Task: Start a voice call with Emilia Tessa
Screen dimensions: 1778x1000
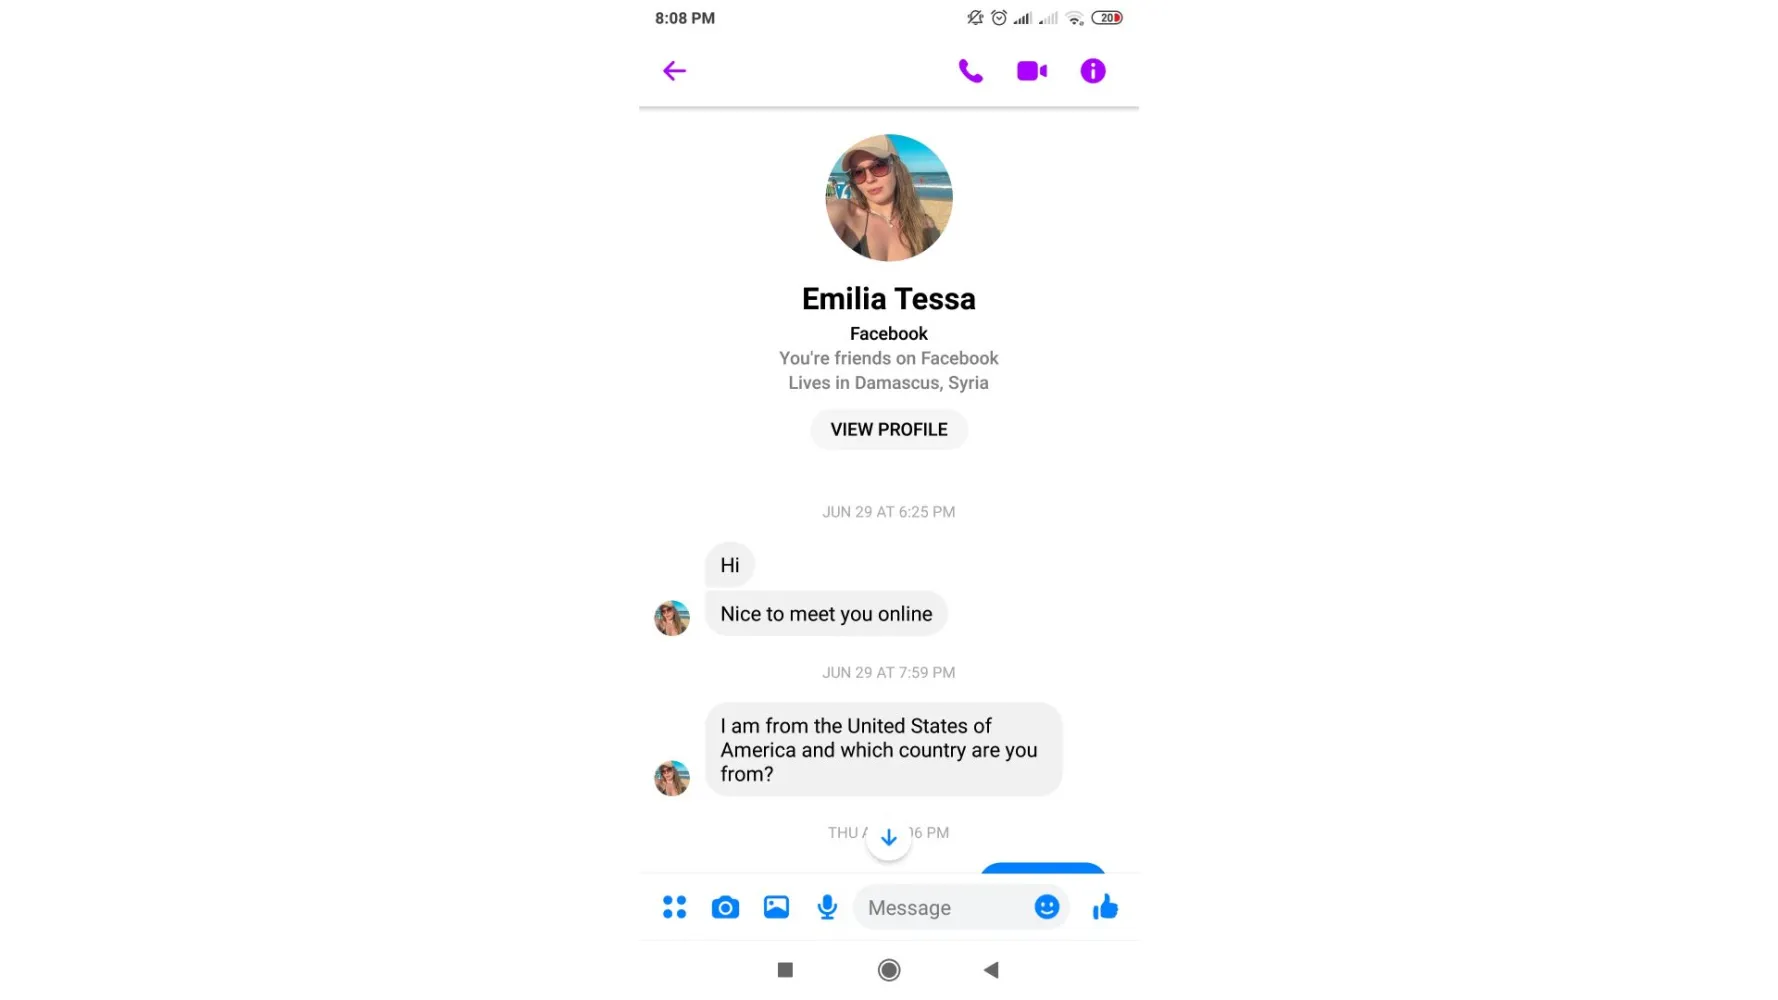Action: click(970, 71)
